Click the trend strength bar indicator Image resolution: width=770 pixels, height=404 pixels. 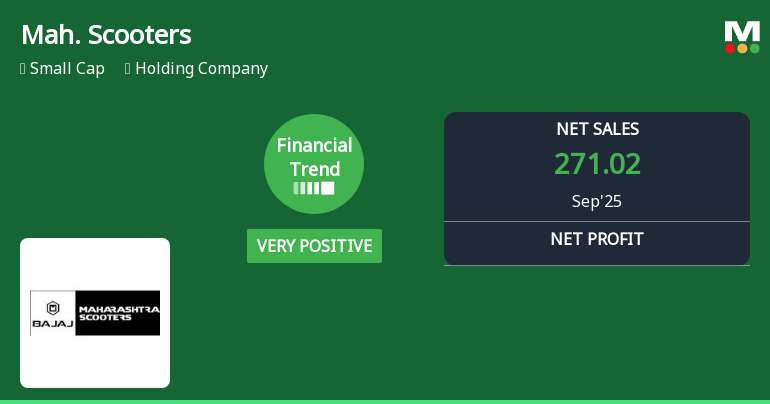(x=314, y=188)
